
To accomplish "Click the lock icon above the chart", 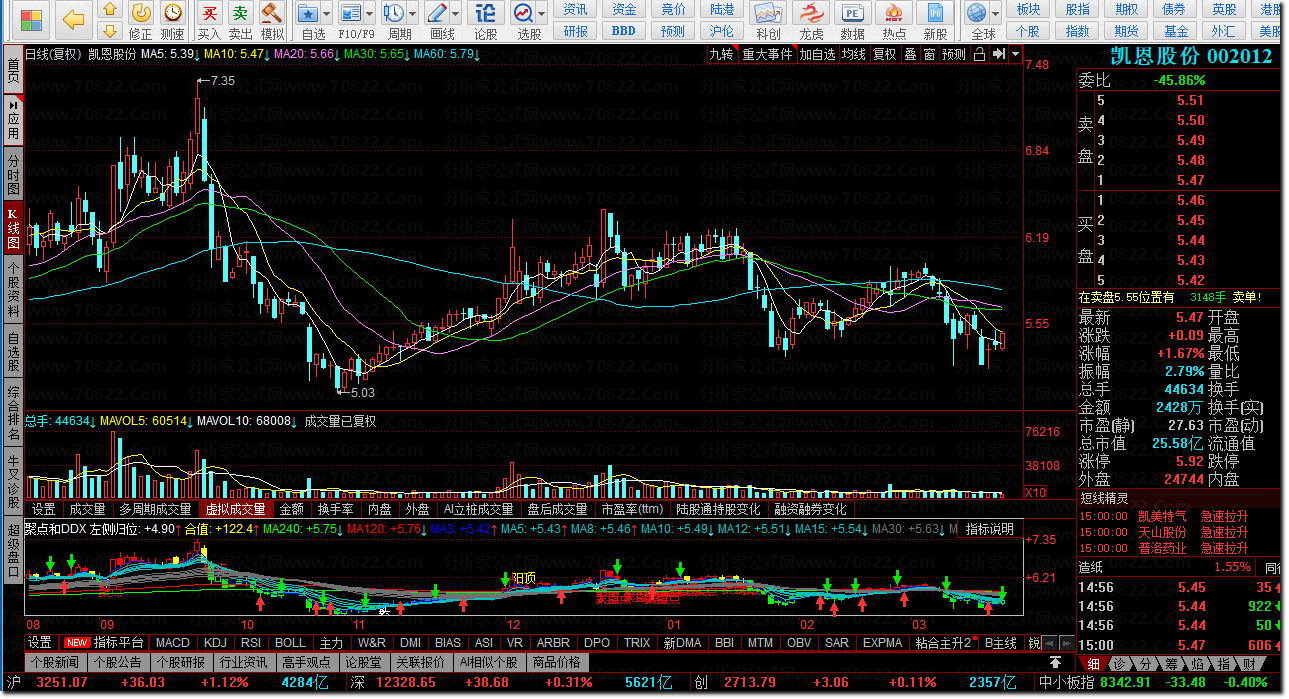I will [980, 54].
